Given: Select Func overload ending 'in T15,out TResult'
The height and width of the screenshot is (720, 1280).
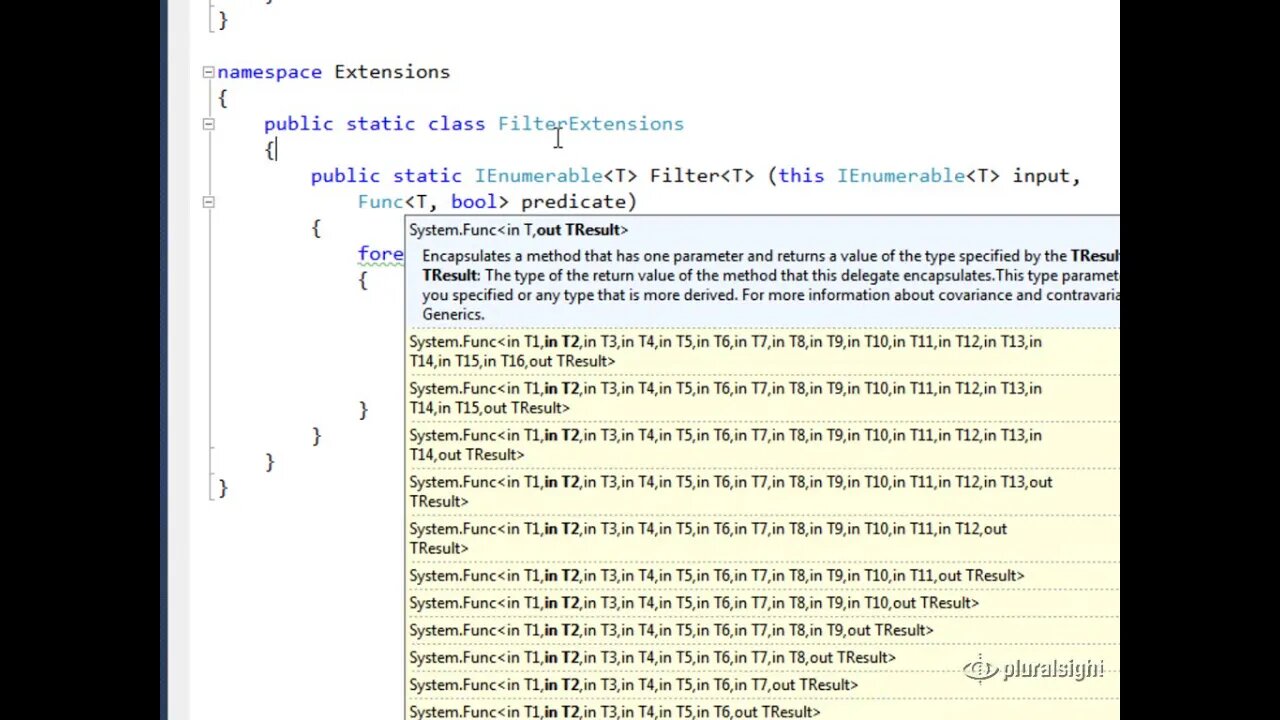Looking at the screenshot, I should click(762, 398).
